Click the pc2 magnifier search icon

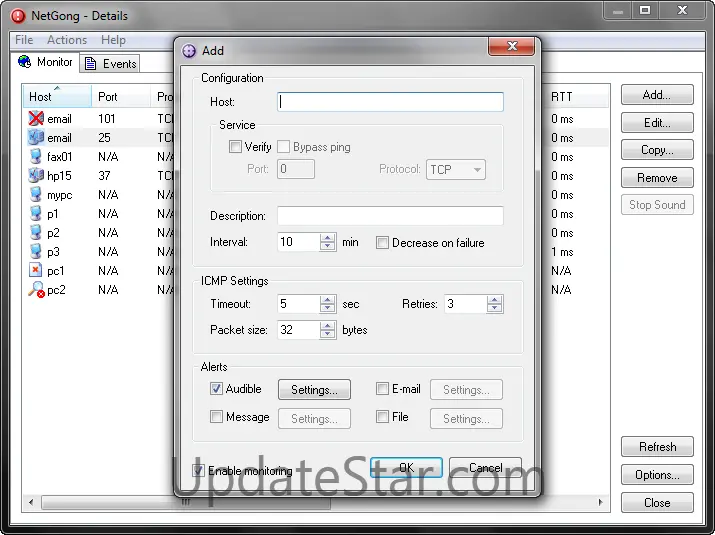[x=36, y=289]
